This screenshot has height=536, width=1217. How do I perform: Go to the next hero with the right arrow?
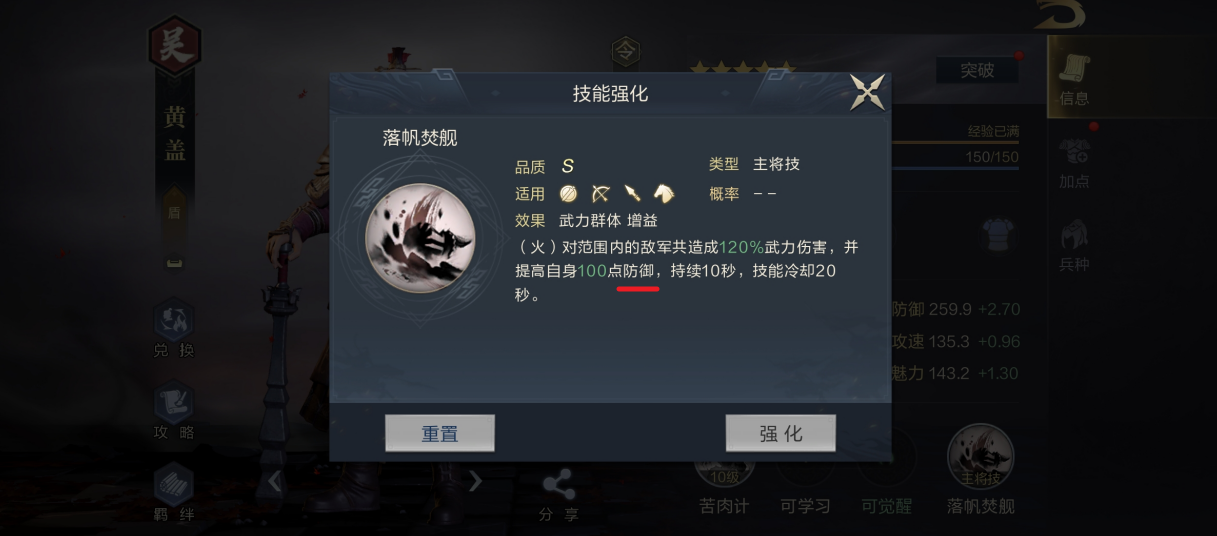click(x=476, y=482)
